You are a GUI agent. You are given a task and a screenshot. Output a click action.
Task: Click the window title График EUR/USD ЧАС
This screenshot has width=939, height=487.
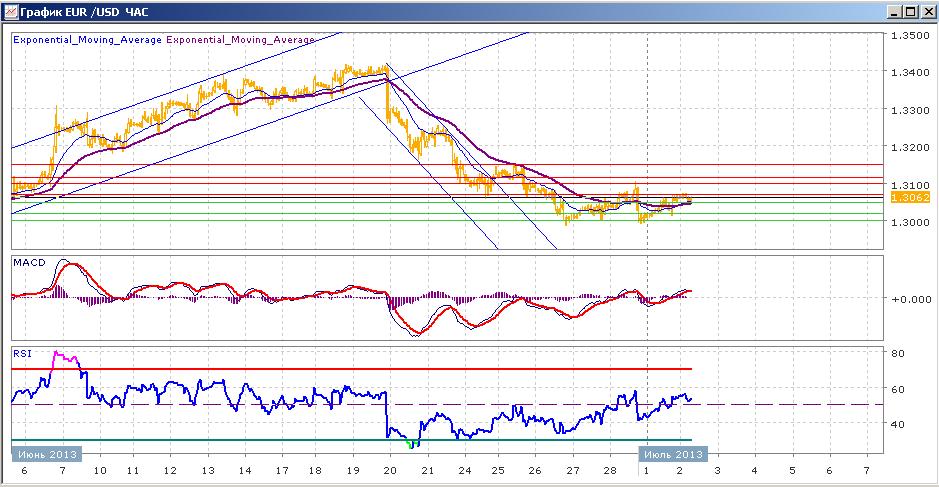pyautogui.click(x=84, y=12)
